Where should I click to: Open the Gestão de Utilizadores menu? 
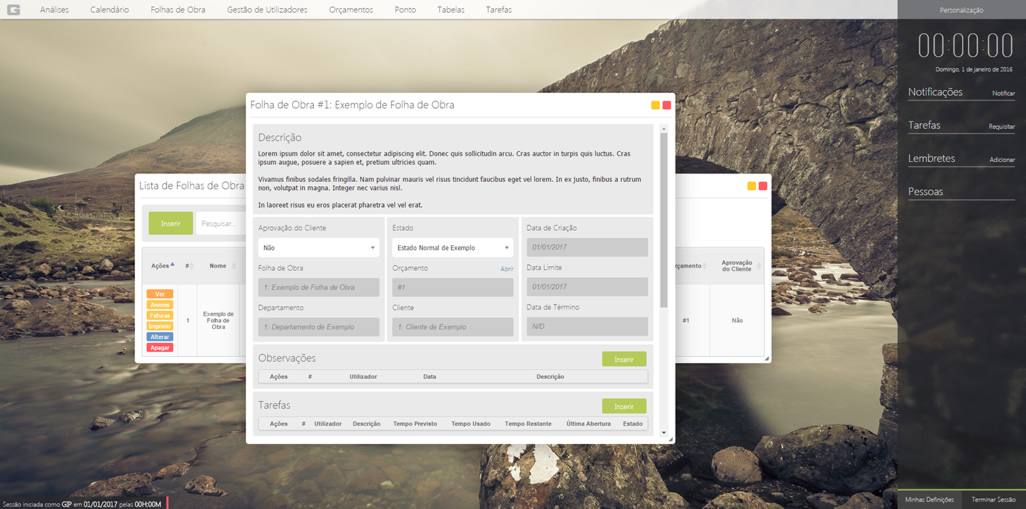coord(267,10)
